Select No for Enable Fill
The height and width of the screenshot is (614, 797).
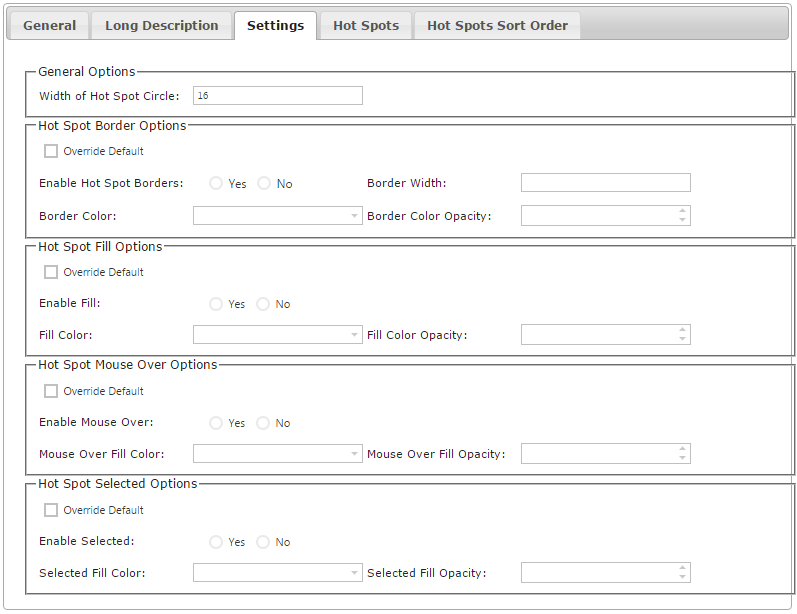click(263, 304)
